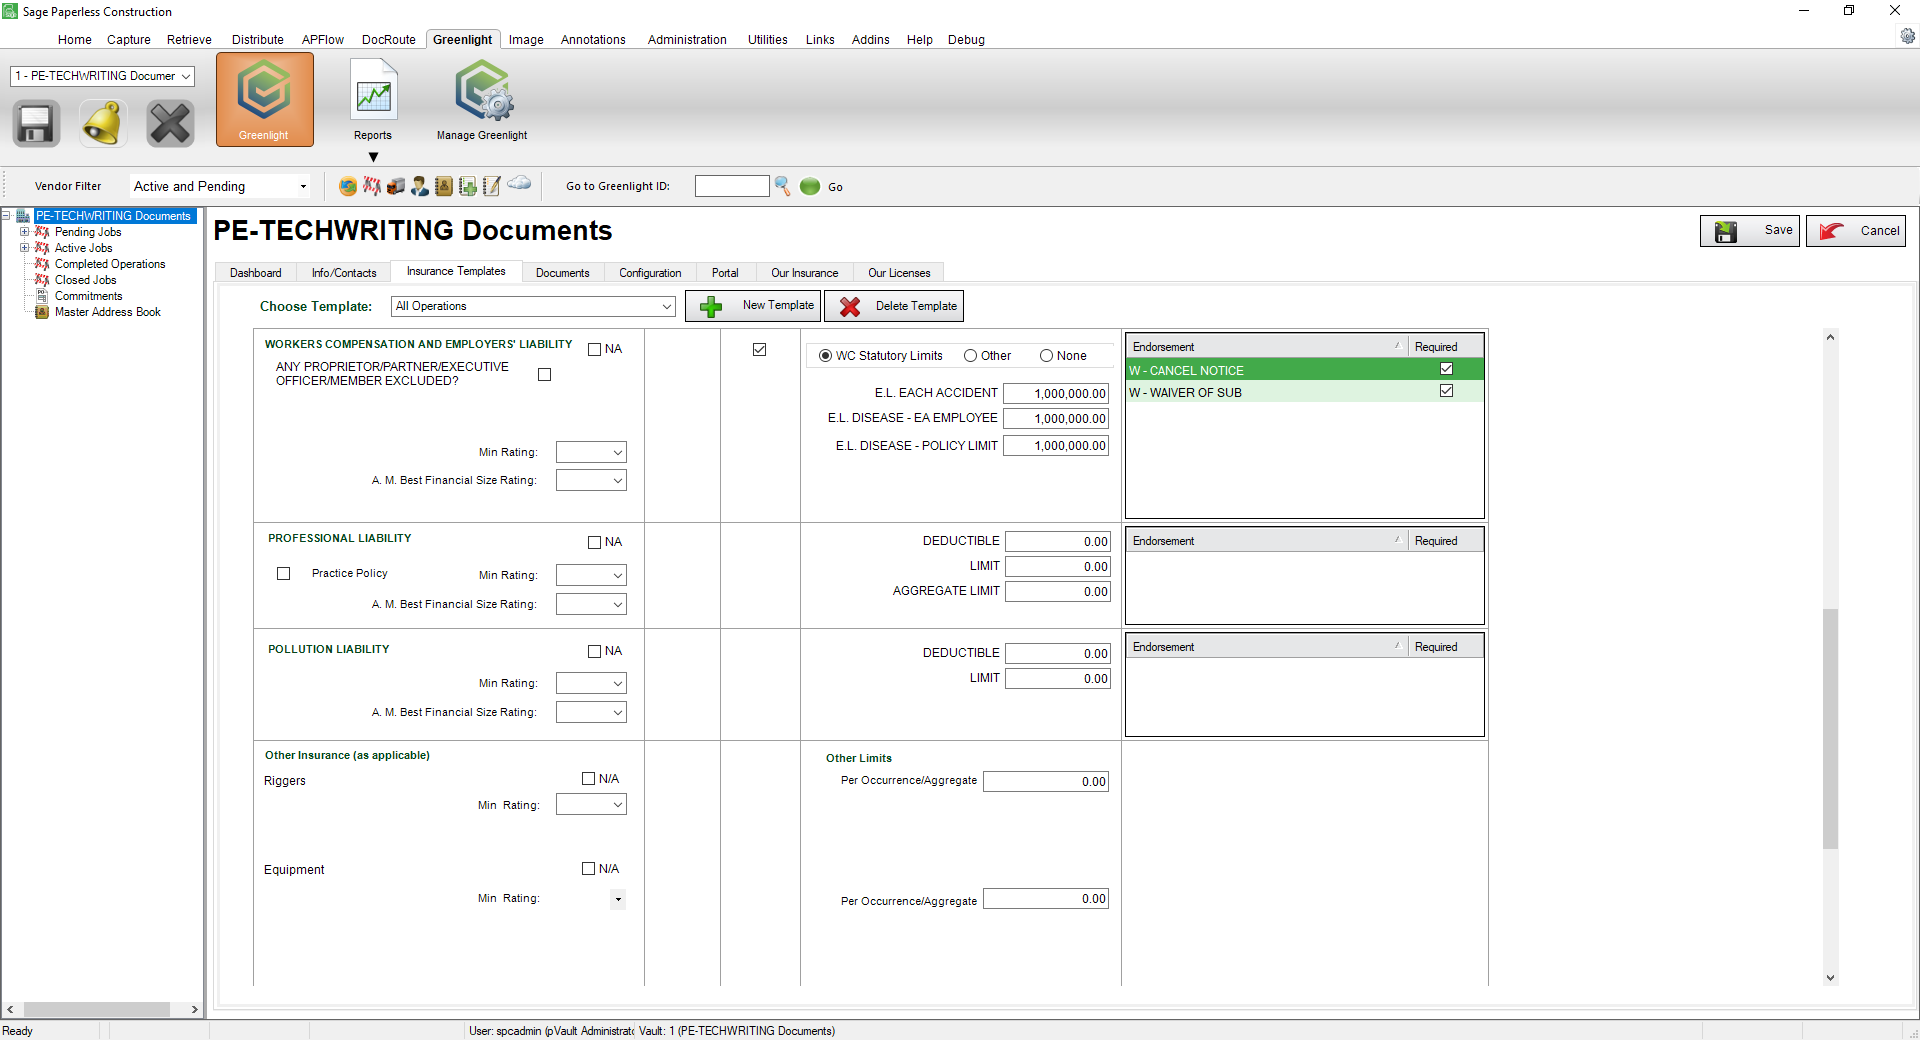This screenshot has height=1040, width=1920.
Task: Click the Master Address Book tree icon
Action: tap(42, 312)
